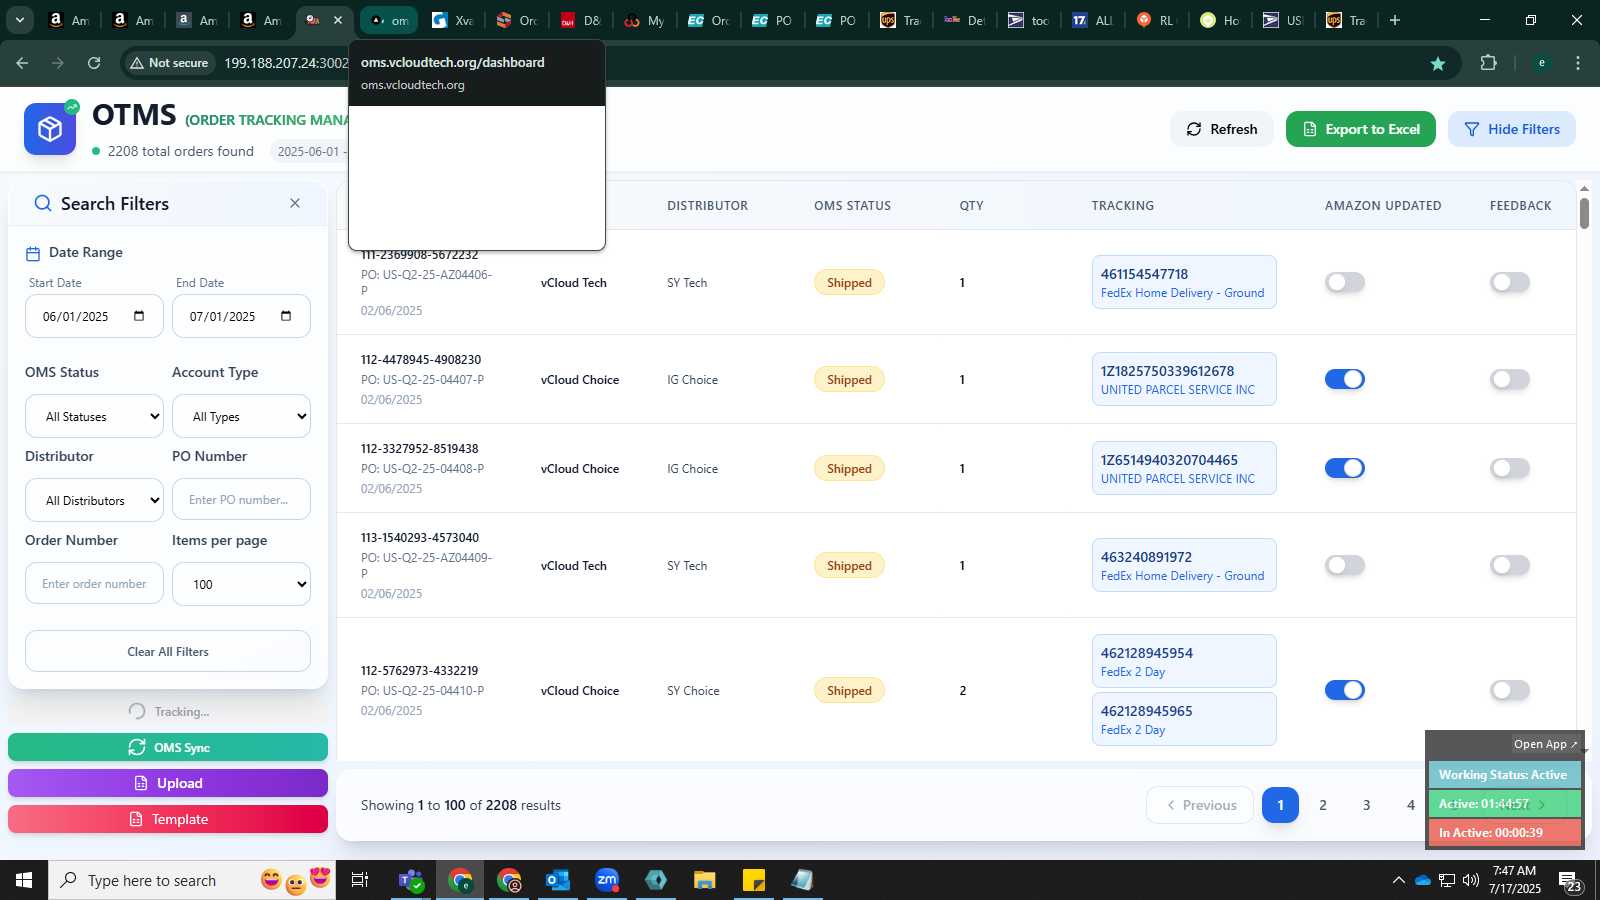Open tracking number 1Z1825750339612678

pos(1167,371)
